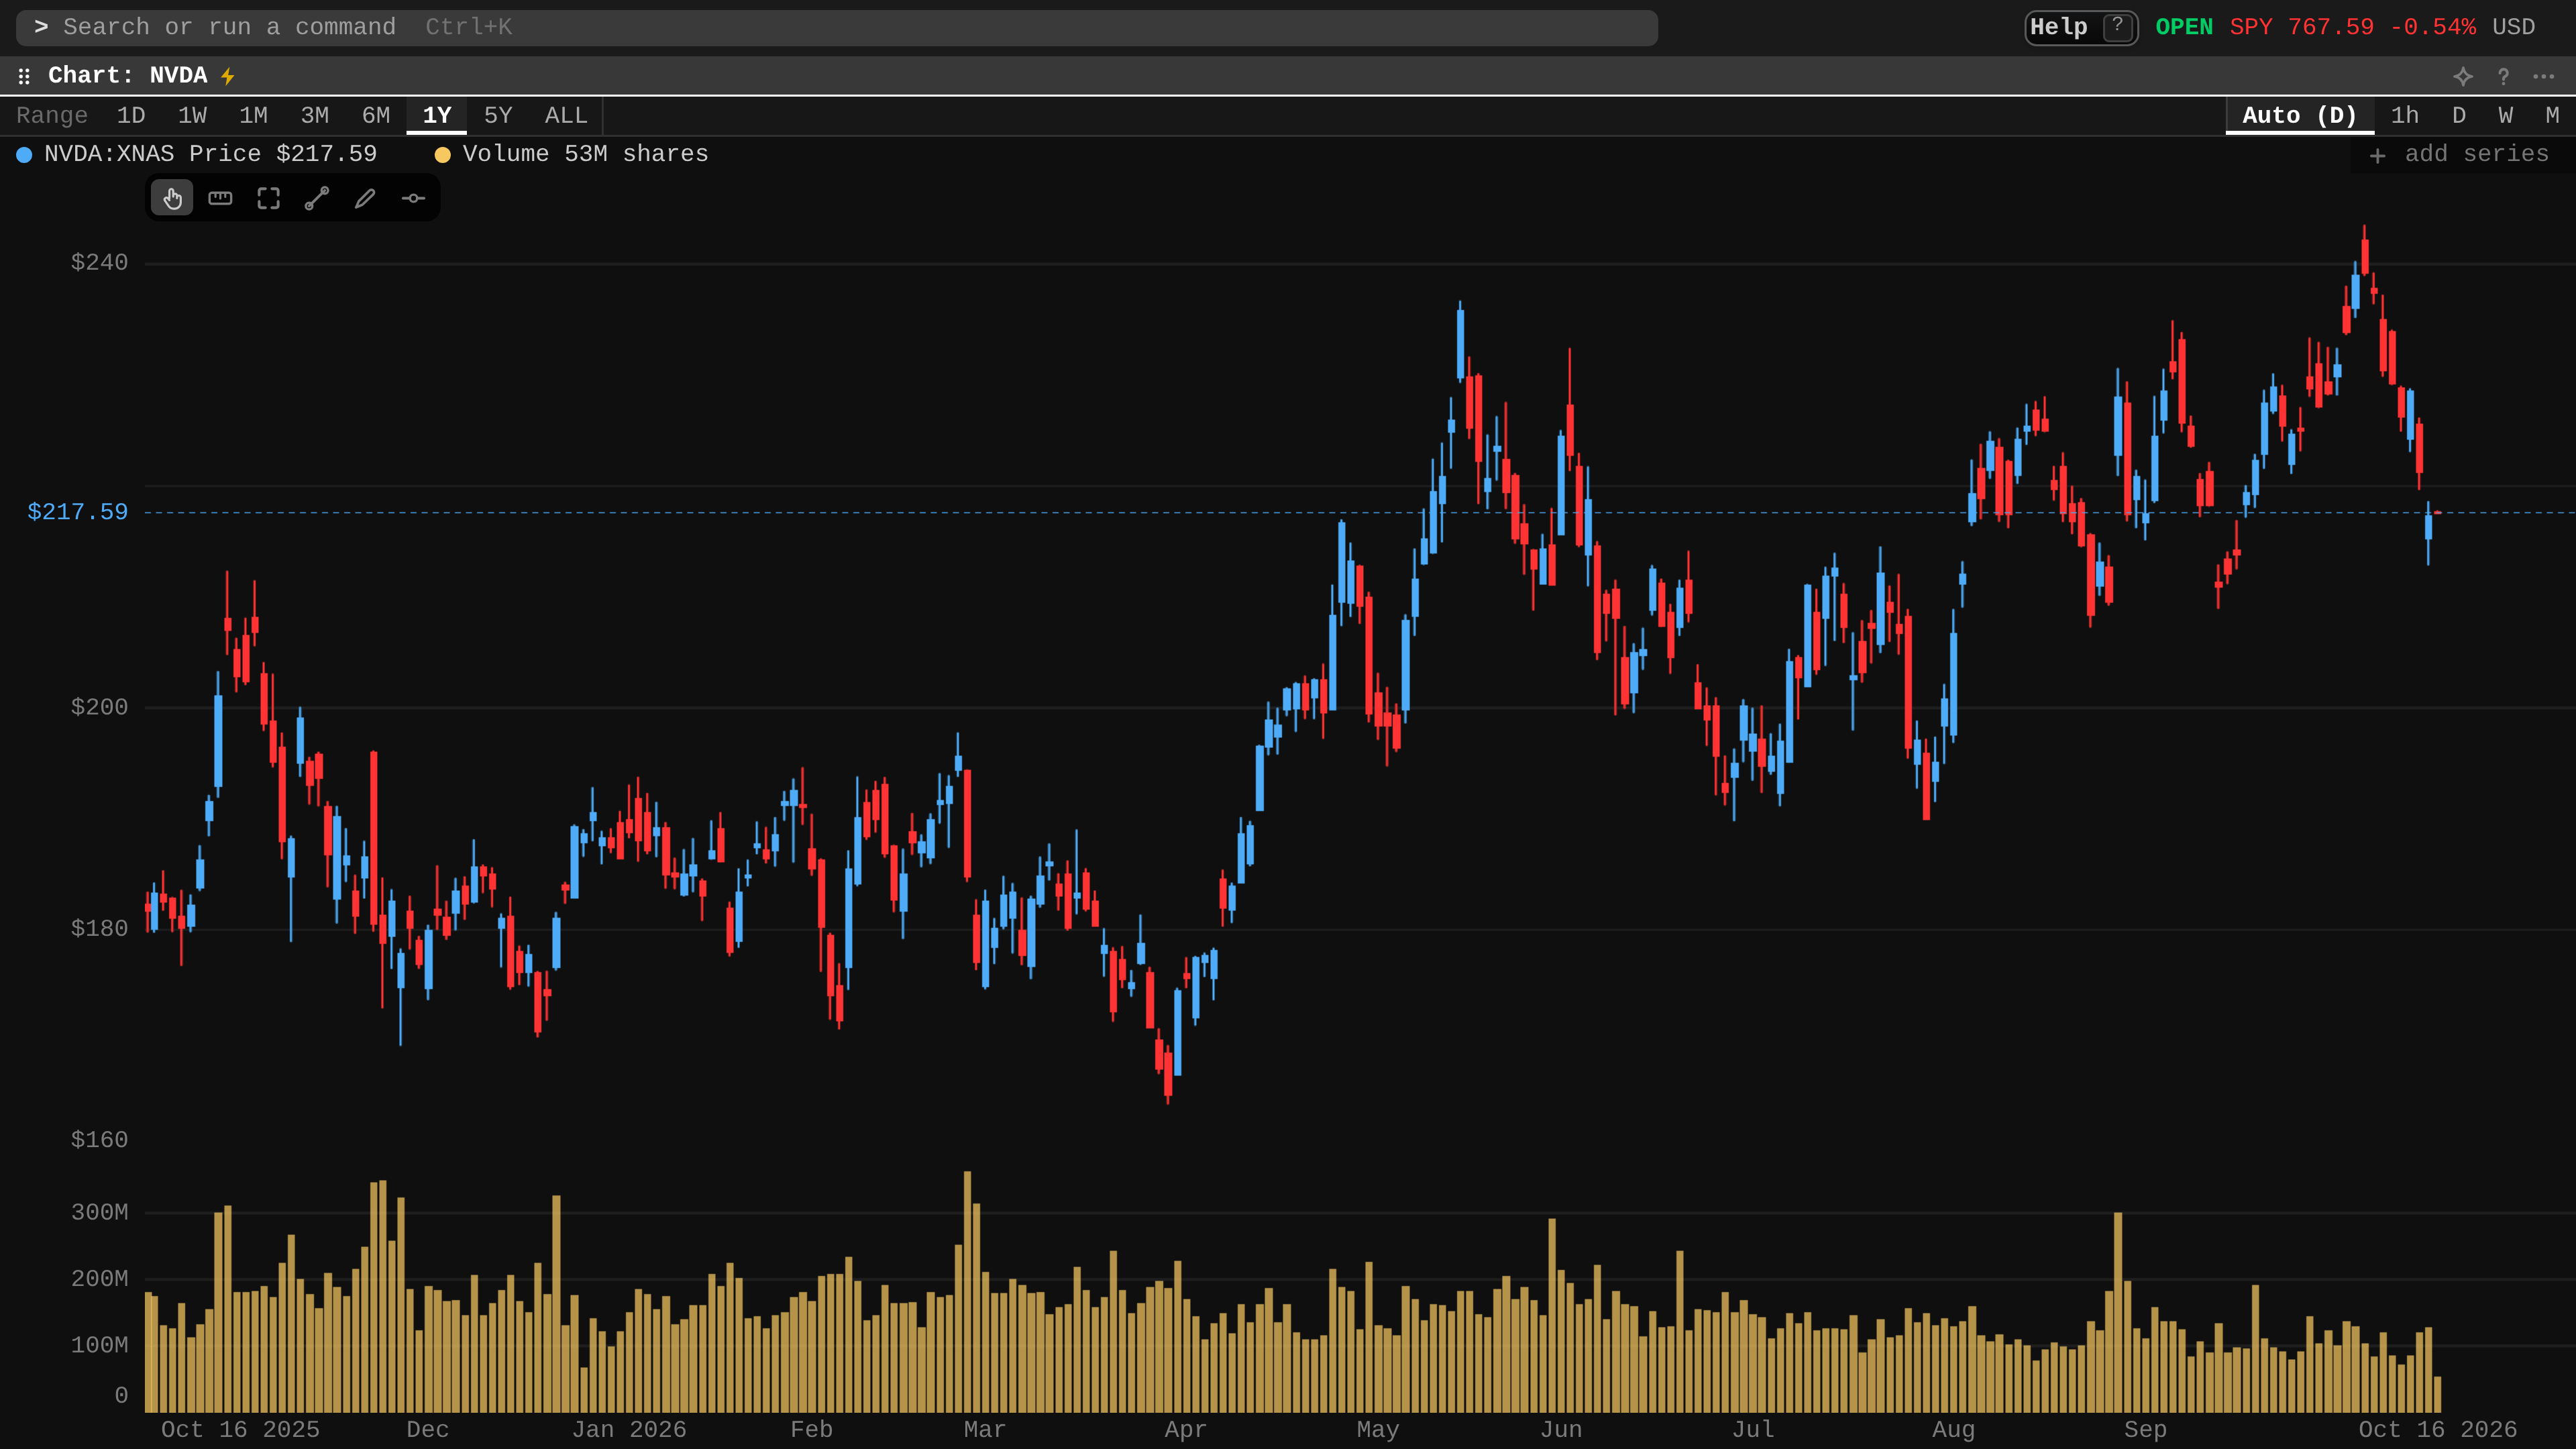Click the Oct 16 2025 date label
The height and width of the screenshot is (1449, 2576).
(x=240, y=1430)
